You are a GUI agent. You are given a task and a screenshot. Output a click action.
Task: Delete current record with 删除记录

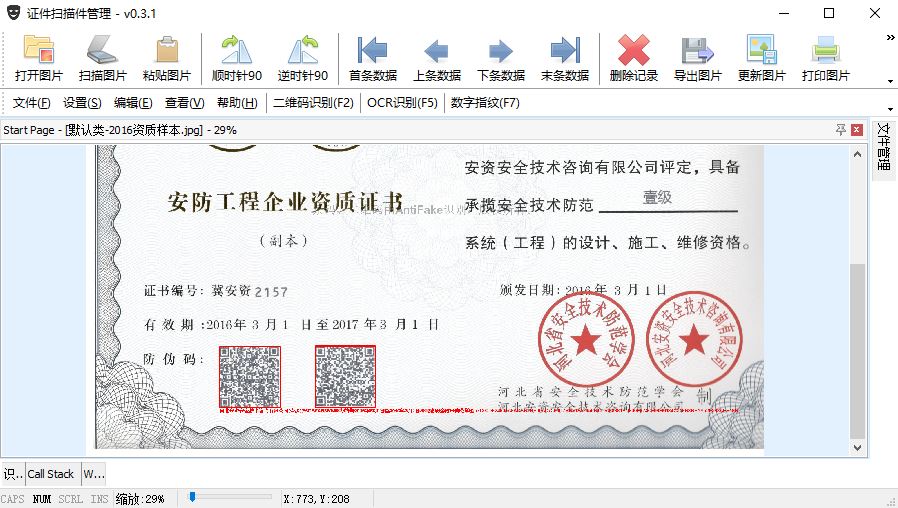pyautogui.click(x=633, y=58)
